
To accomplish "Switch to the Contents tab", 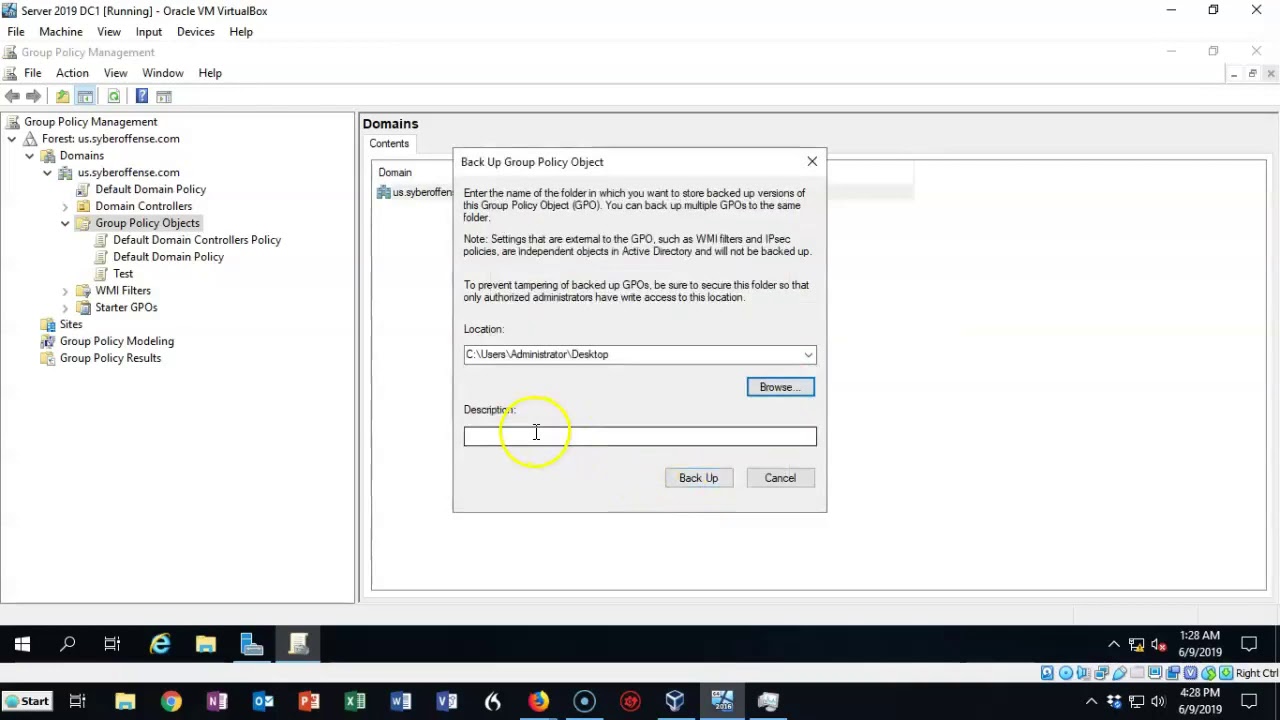I will (389, 143).
